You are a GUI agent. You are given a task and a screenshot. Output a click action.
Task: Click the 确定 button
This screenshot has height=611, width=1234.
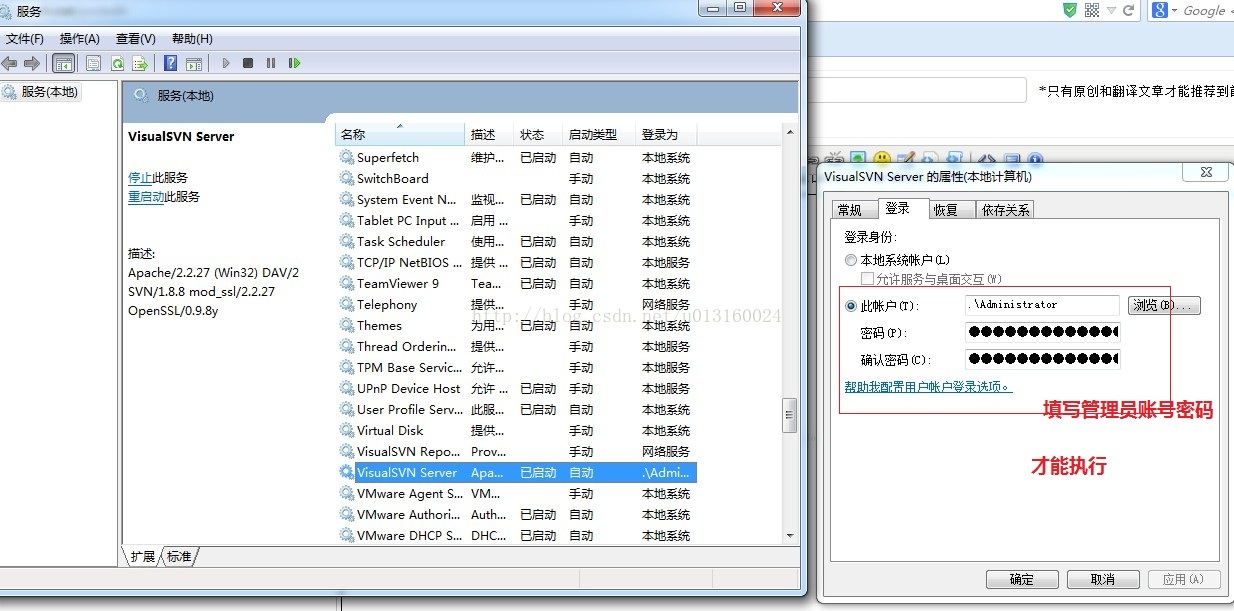(x=1022, y=579)
